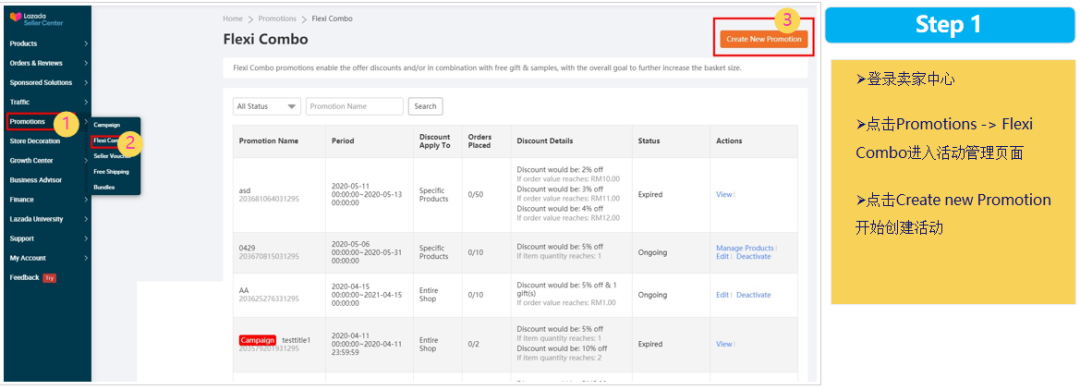Go to Promotions in the breadcrumb
This screenshot has height=390, width=1080.
tap(278, 19)
